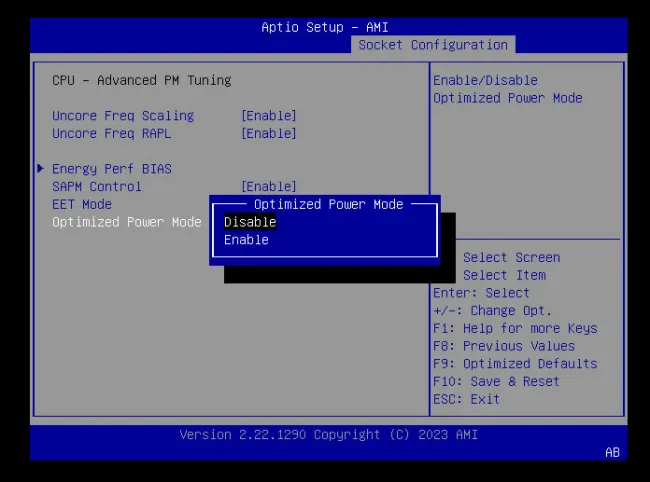This screenshot has width=650, height=482.
Task: Click the Optimized Power Mode popup title
Action: point(328,204)
